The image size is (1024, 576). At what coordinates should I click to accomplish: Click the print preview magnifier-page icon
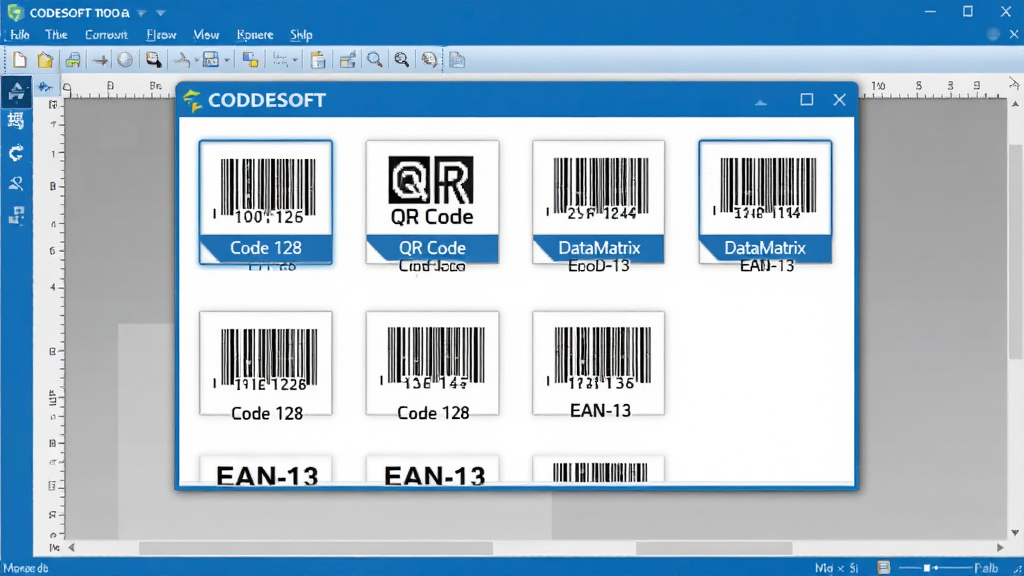(153, 60)
